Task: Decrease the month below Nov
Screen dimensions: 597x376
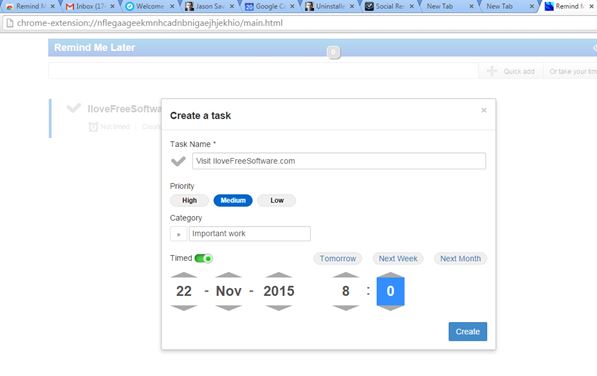Action: click(x=228, y=307)
